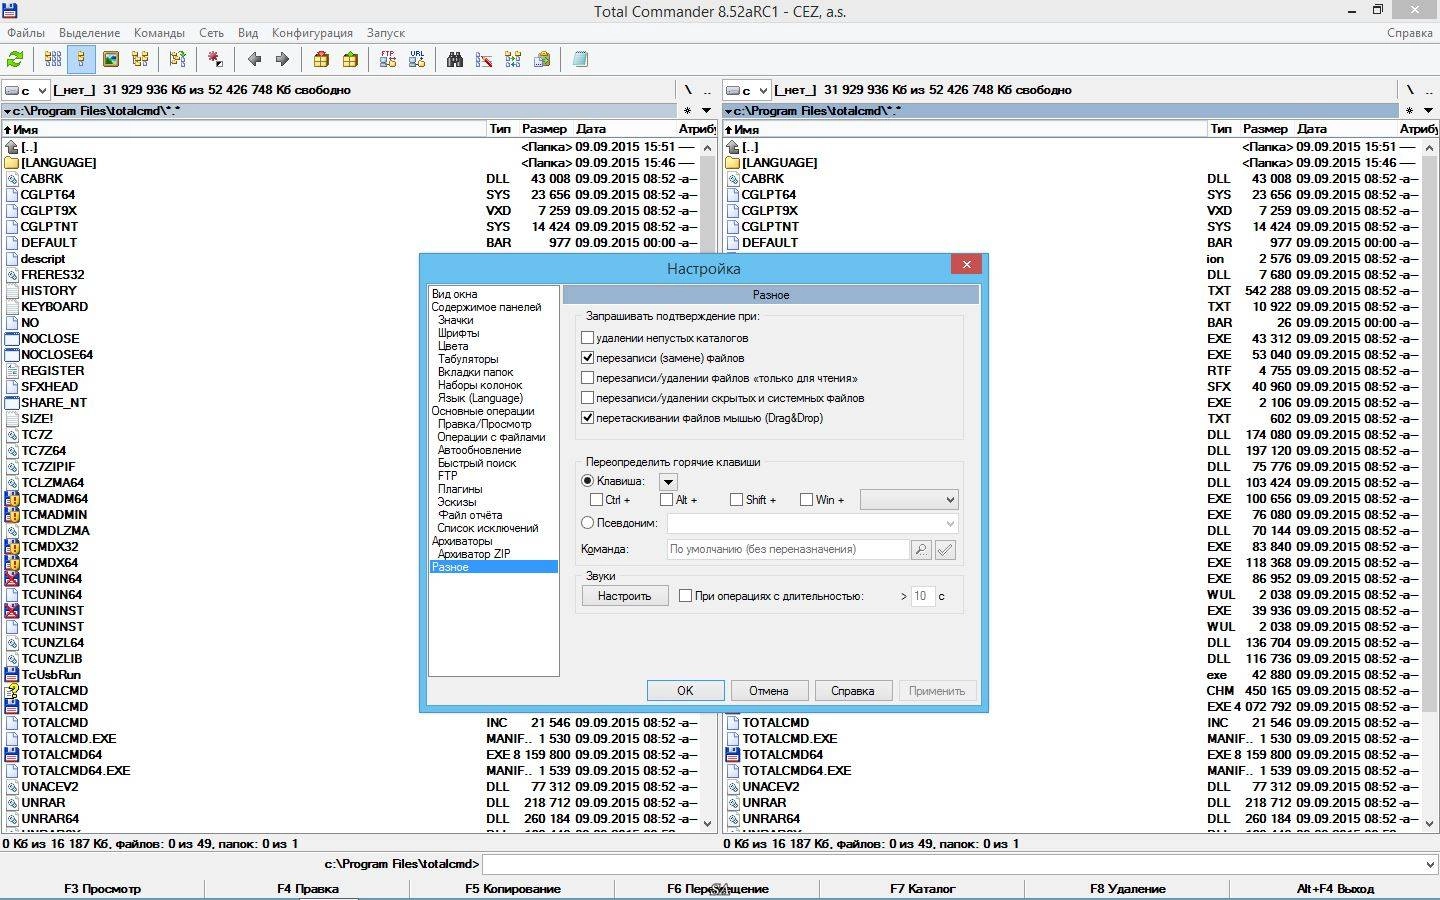Viewport: 1440px width, 900px height.
Task: Open the Выделение menu
Action: (x=89, y=33)
